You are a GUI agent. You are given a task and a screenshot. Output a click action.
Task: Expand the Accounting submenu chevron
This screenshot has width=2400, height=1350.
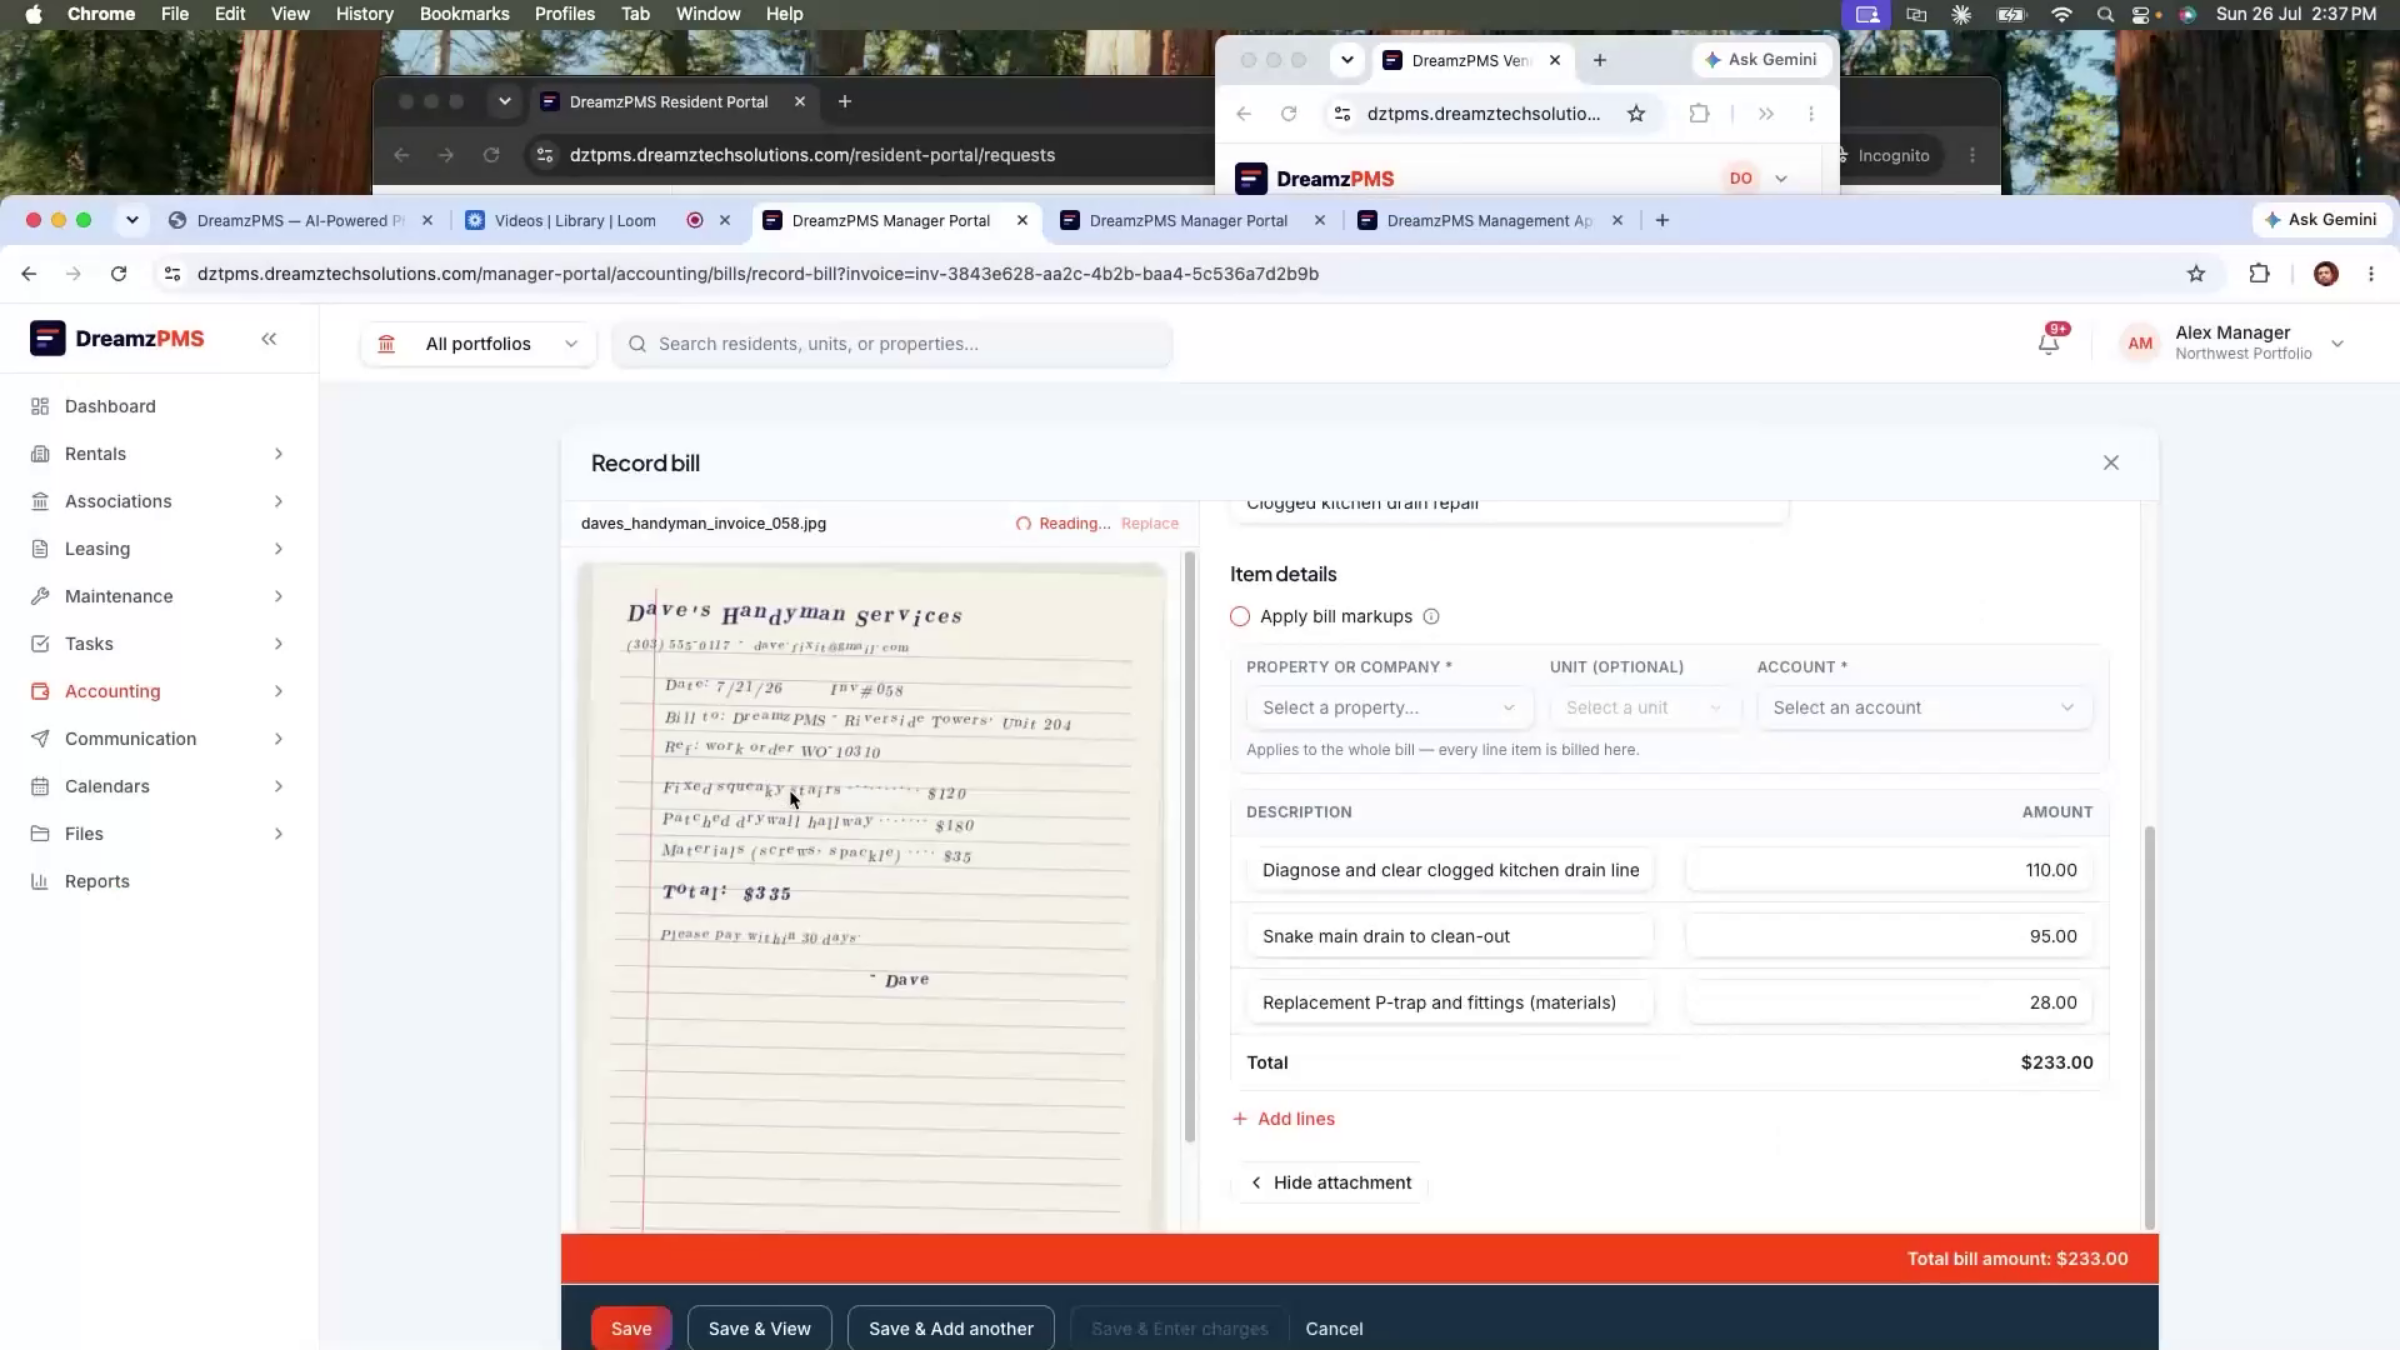(x=279, y=691)
